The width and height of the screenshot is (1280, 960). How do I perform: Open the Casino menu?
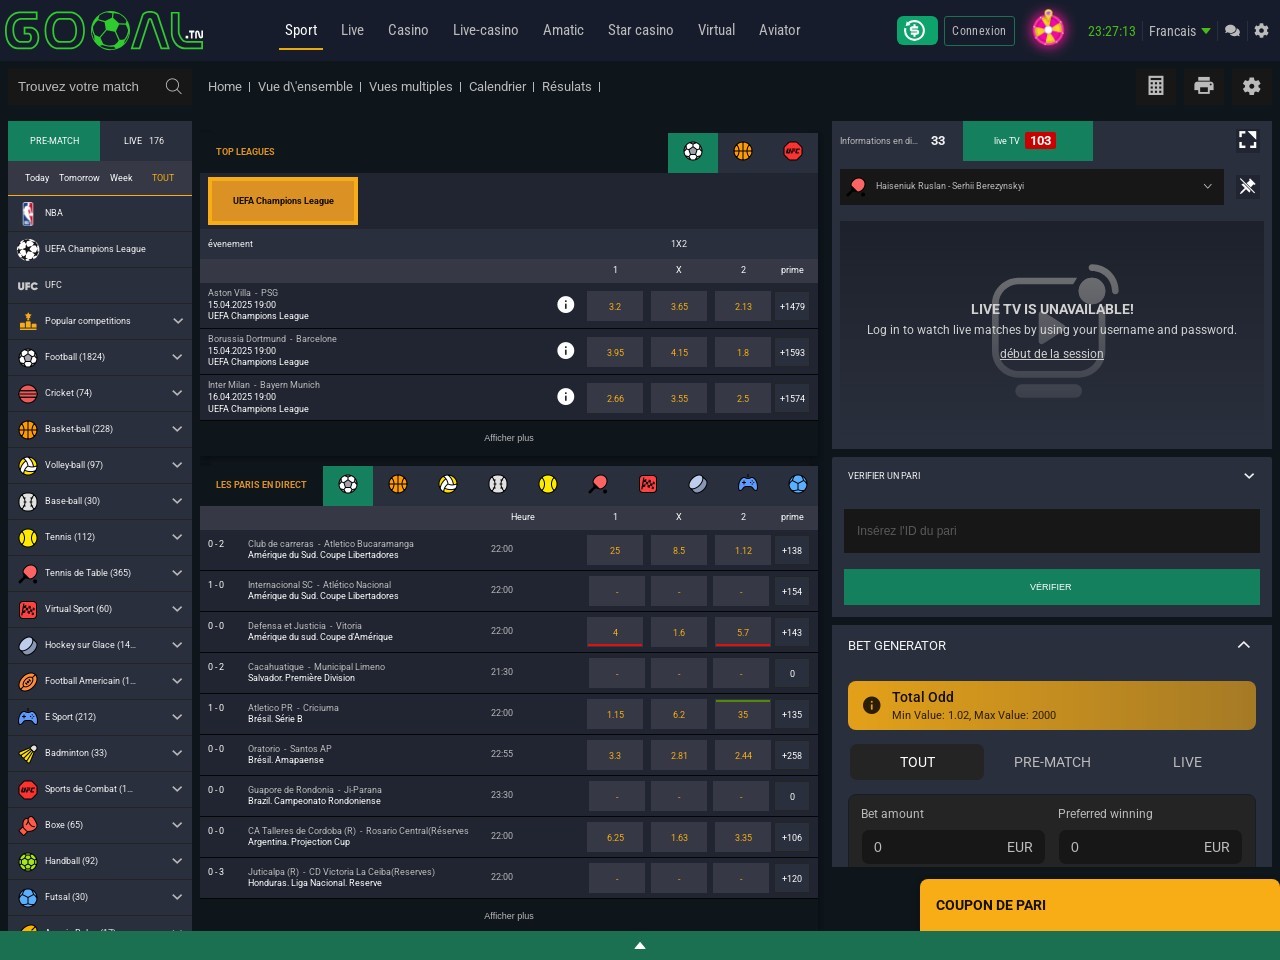[x=408, y=30]
